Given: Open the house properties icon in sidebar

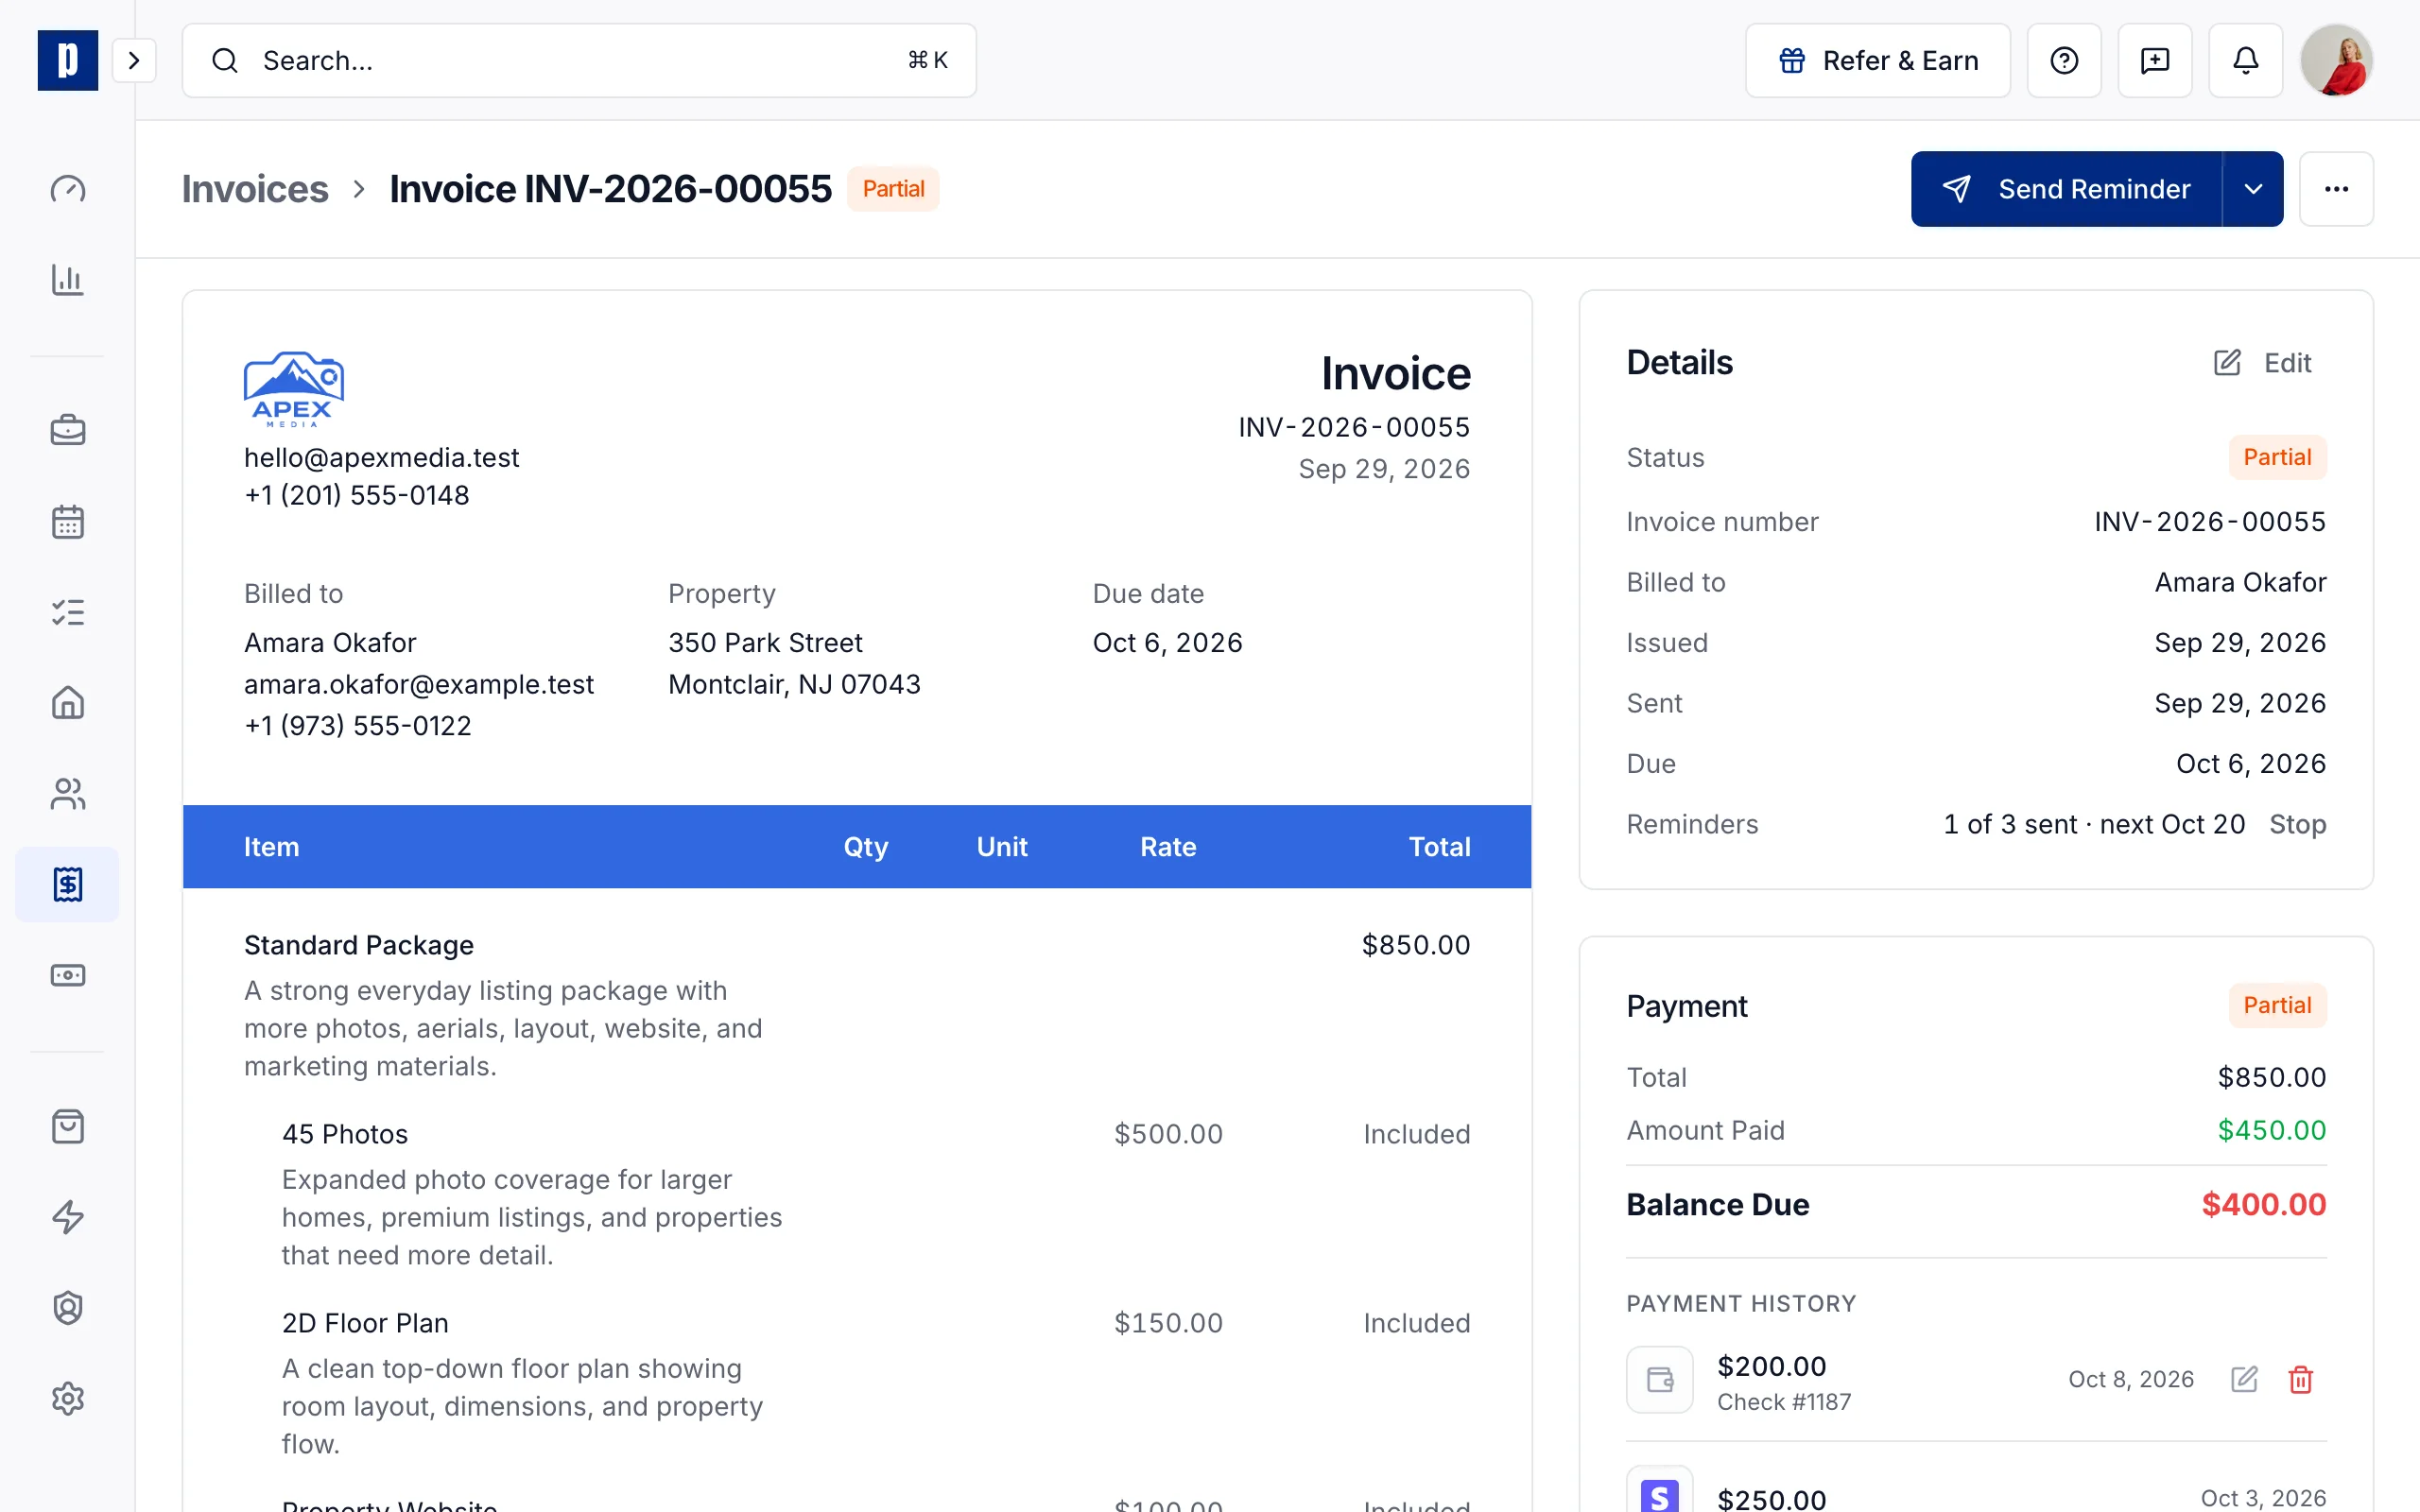Looking at the screenshot, I should [x=67, y=703].
